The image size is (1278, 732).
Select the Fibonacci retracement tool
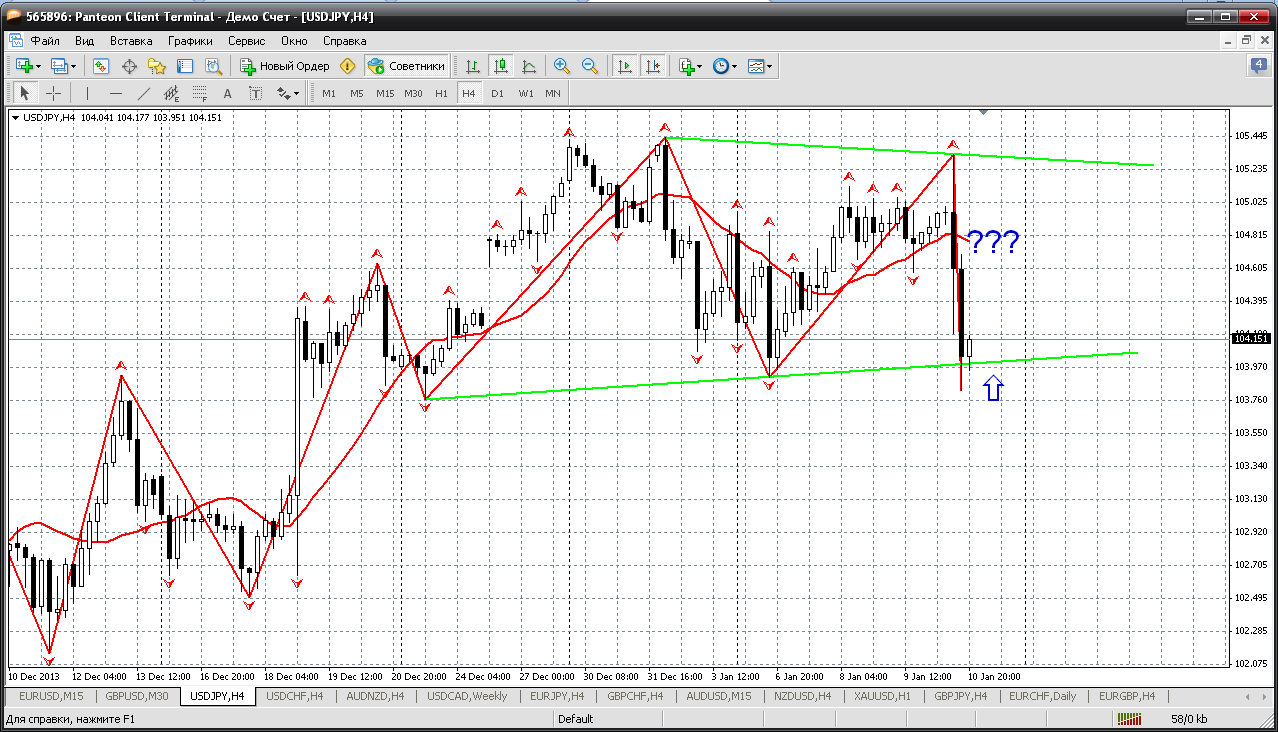click(199, 93)
